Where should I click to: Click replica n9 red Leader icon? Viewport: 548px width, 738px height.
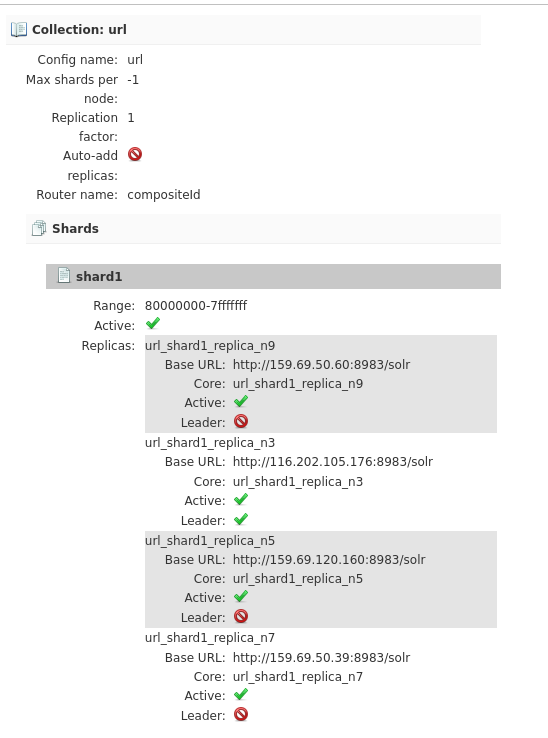(241, 421)
